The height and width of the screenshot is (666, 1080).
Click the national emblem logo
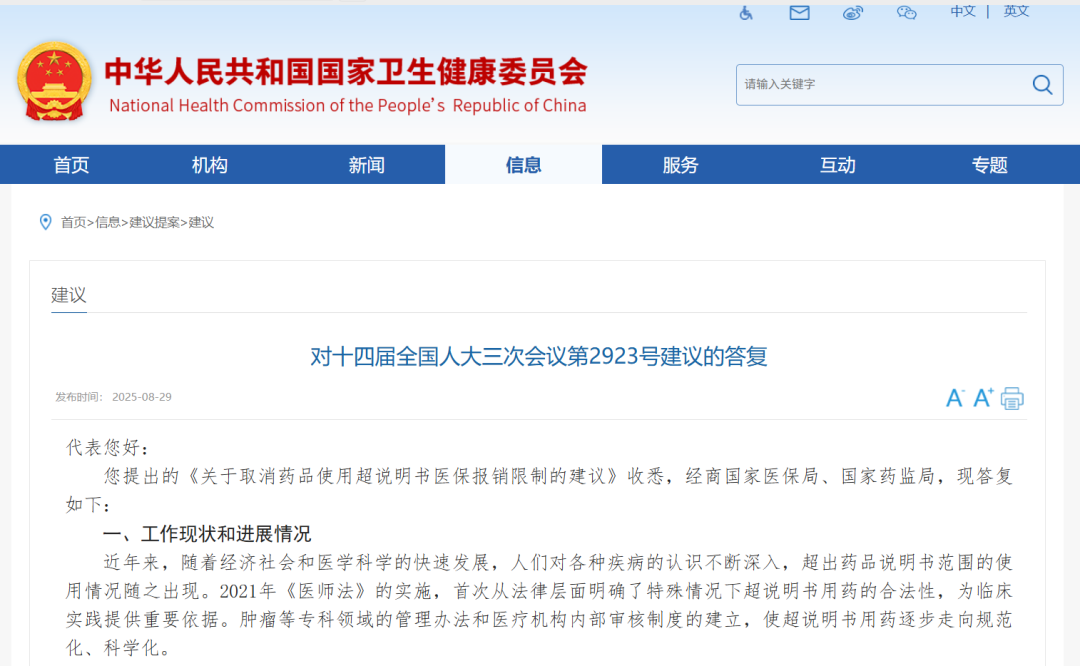pyautogui.click(x=54, y=82)
